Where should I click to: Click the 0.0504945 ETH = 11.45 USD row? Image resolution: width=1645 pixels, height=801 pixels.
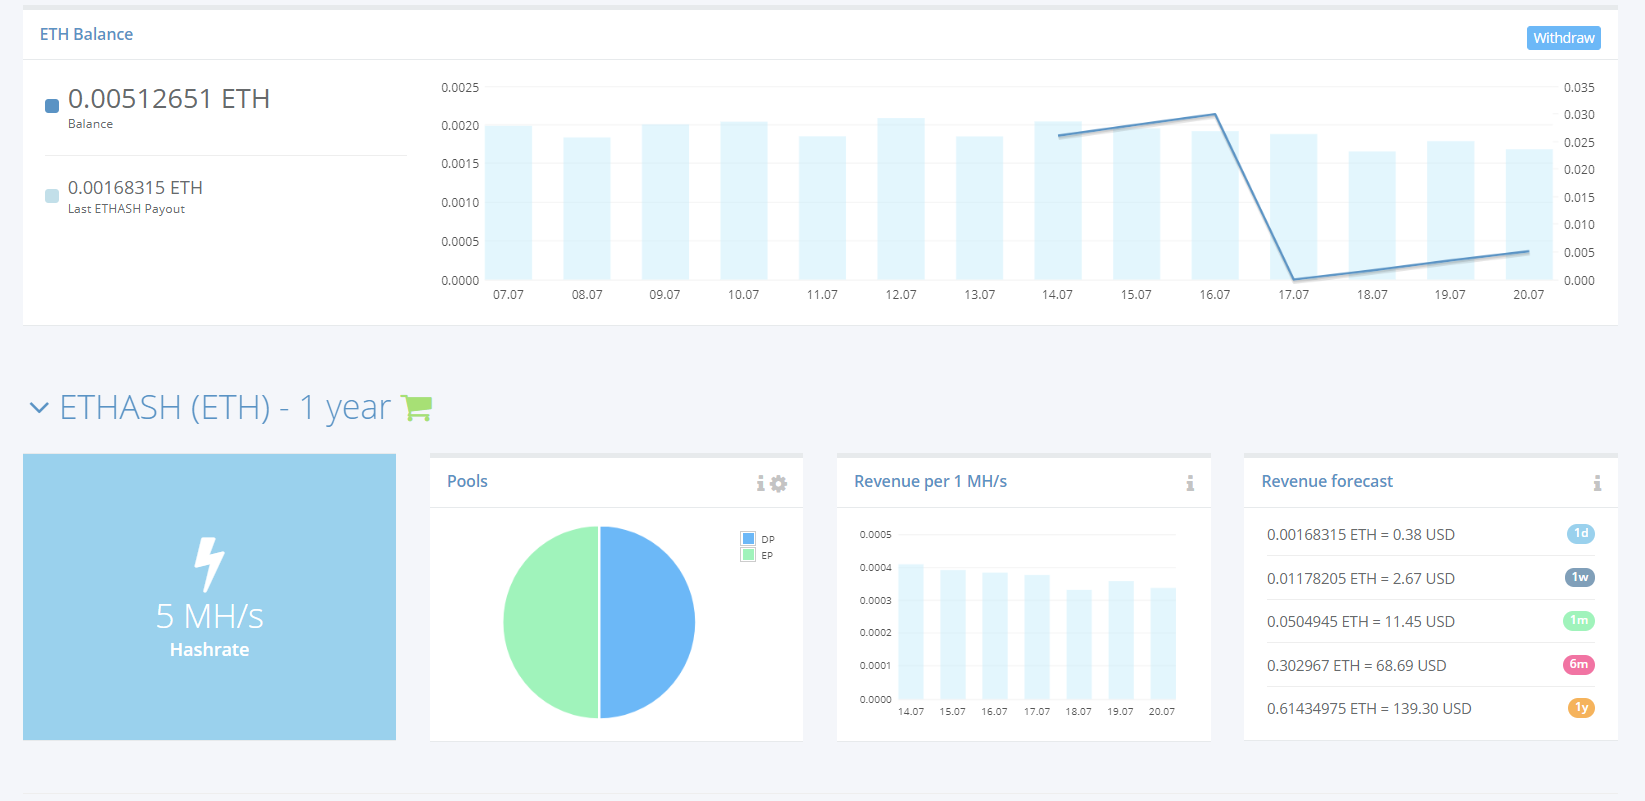click(x=1430, y=621)
